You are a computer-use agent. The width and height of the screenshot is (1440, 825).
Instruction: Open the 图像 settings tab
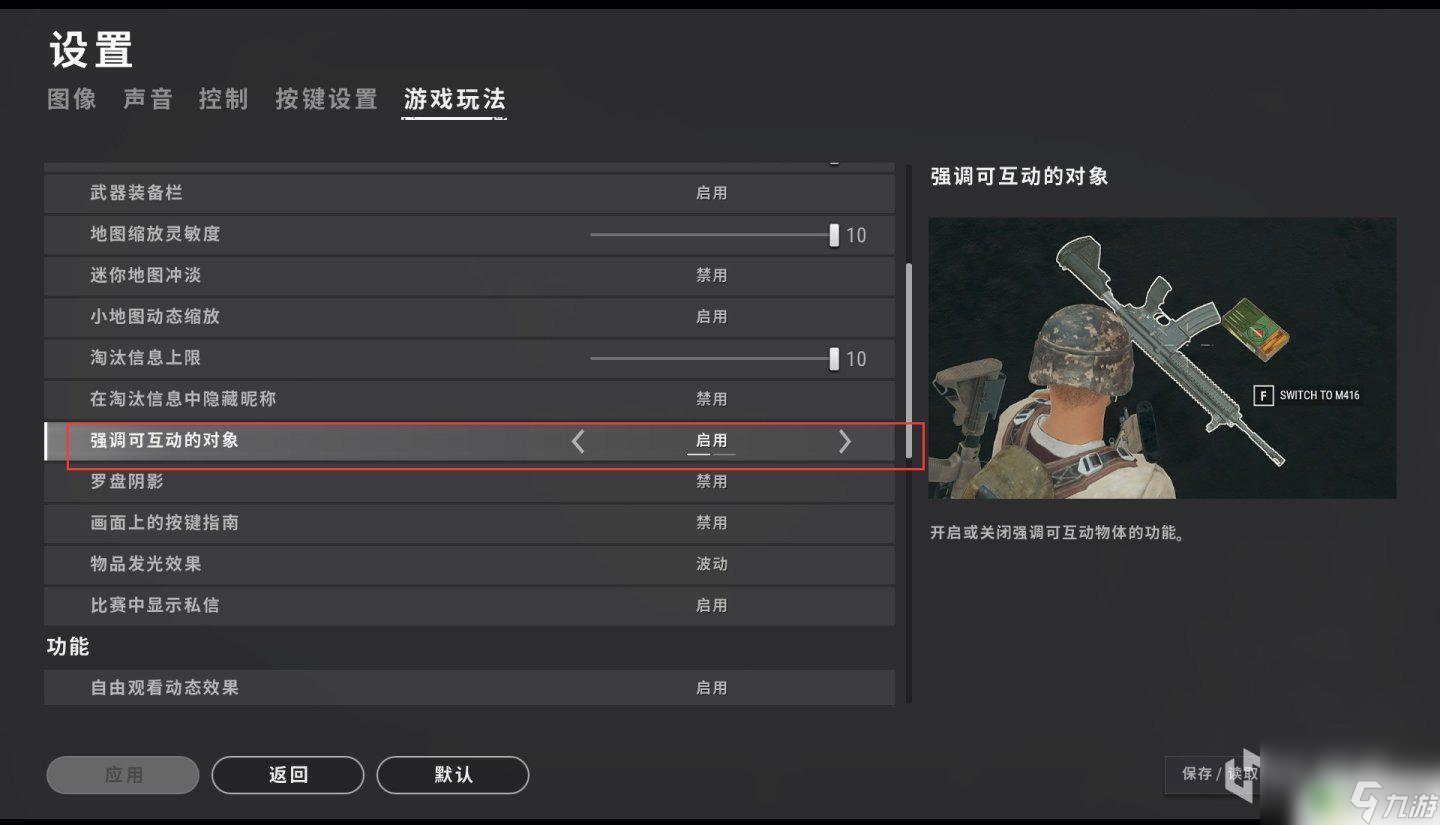[72, 99]
